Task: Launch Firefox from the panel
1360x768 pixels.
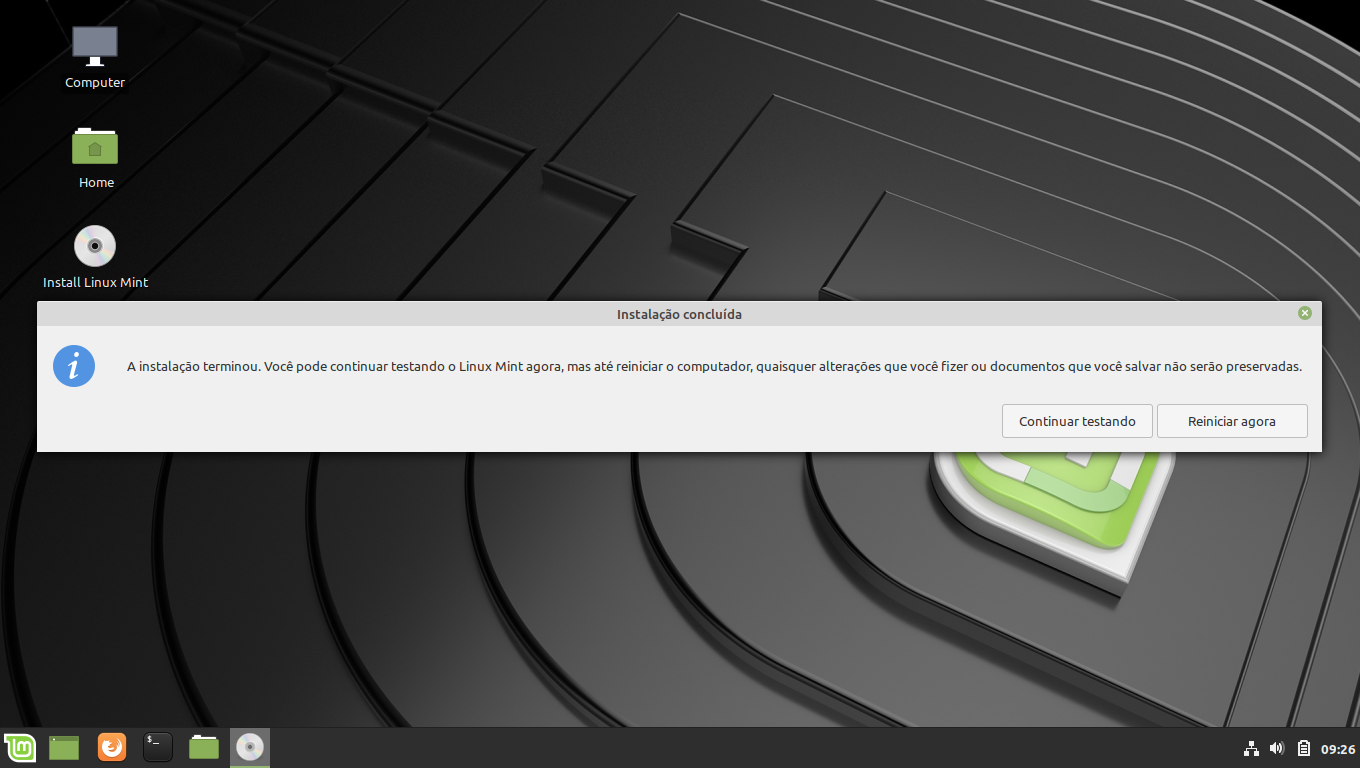Action: pos(112,747)
